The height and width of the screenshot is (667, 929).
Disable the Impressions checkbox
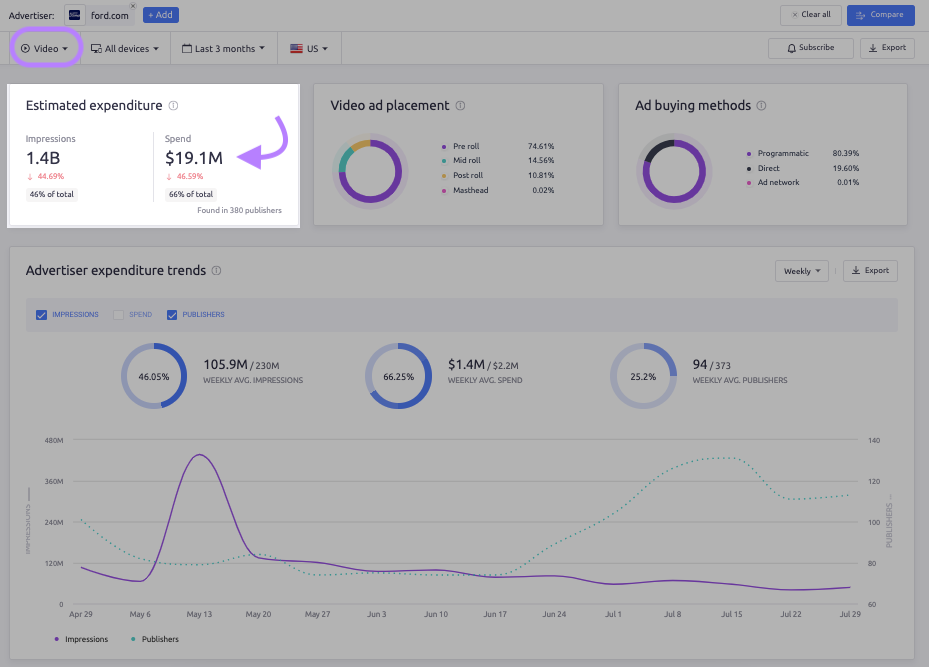point(41,314)
